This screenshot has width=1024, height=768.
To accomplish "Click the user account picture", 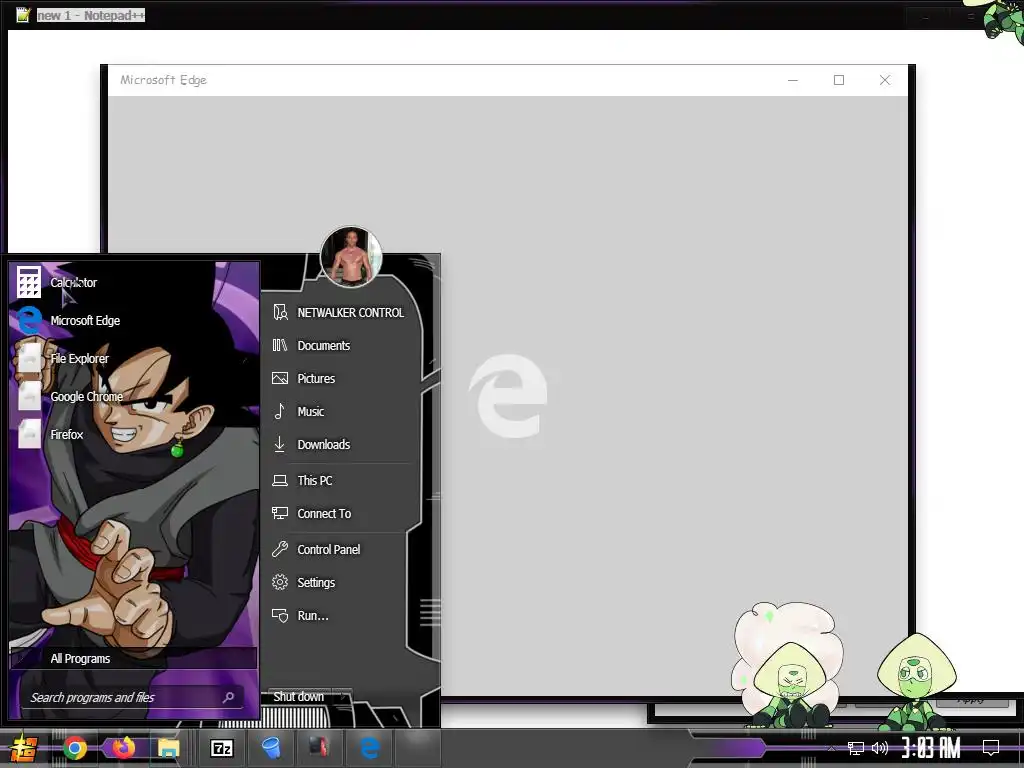I will click(351, 257).
